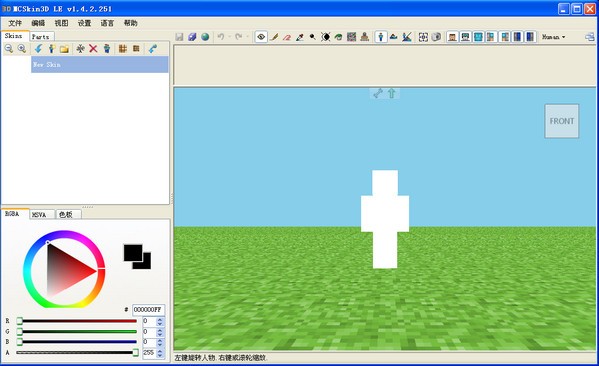Open the undo history dropdown arrow
599x366 pixels.
coord(229,37)
